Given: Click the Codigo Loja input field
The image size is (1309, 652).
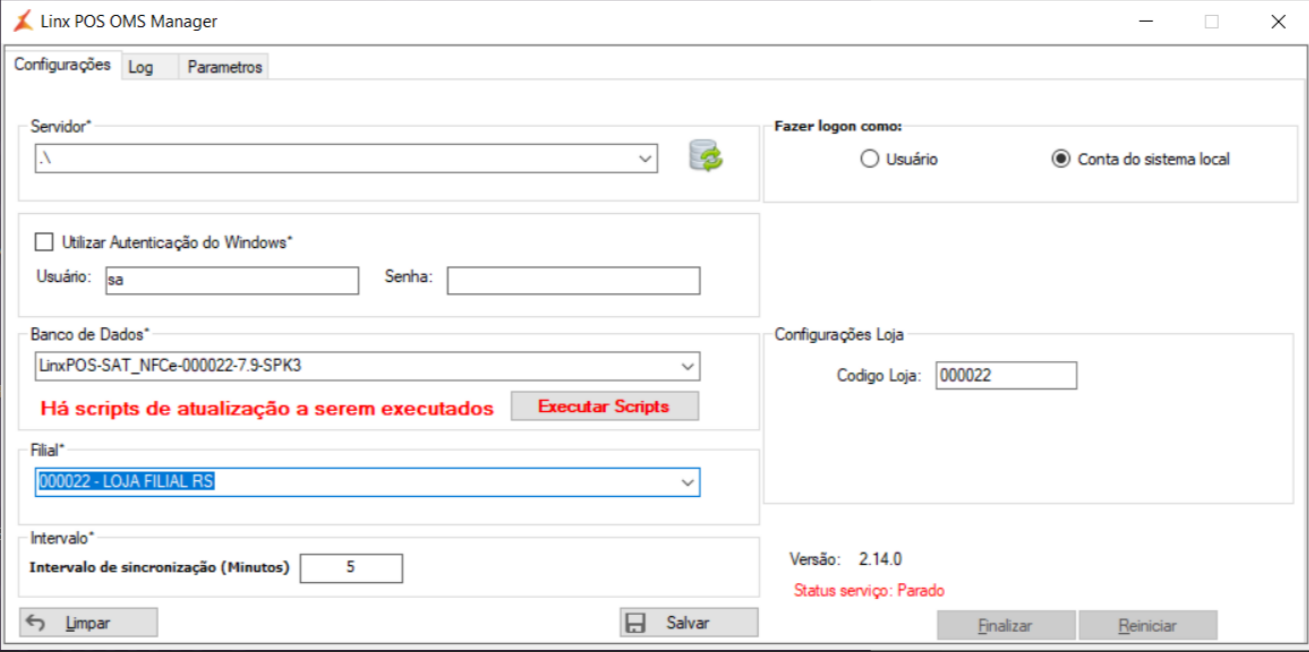Looking at the screenshot, I should pyautogui.click(x=1006, y=375).
